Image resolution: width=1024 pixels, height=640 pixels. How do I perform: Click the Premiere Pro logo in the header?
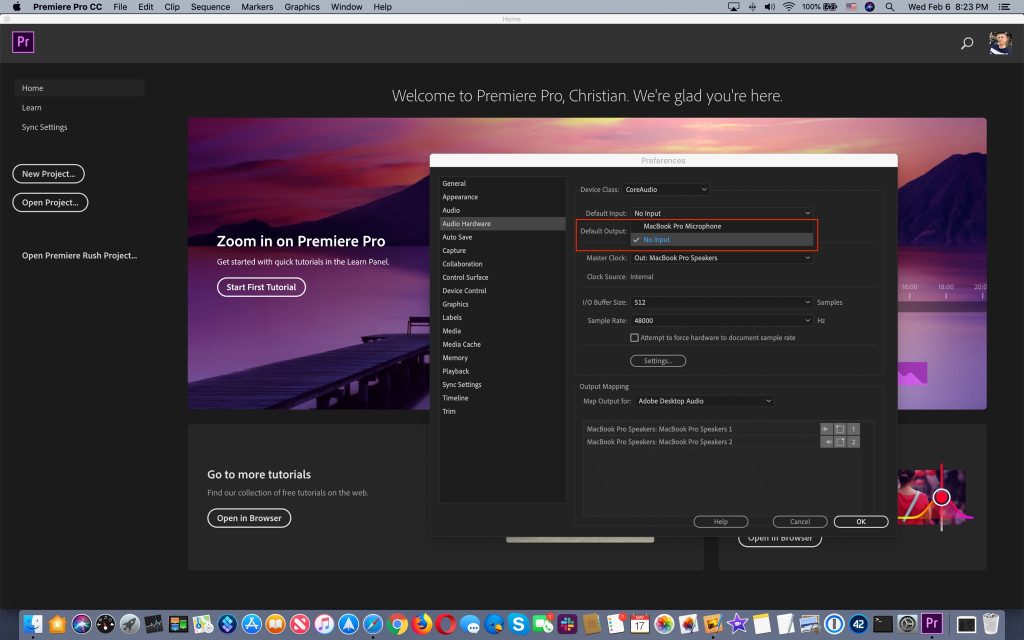click(23, 42)
